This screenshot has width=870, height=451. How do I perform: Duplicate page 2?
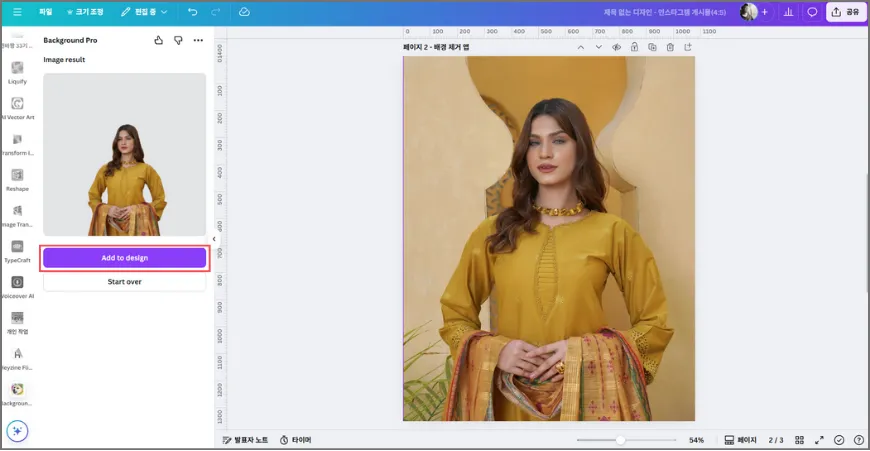pos(652,47)
